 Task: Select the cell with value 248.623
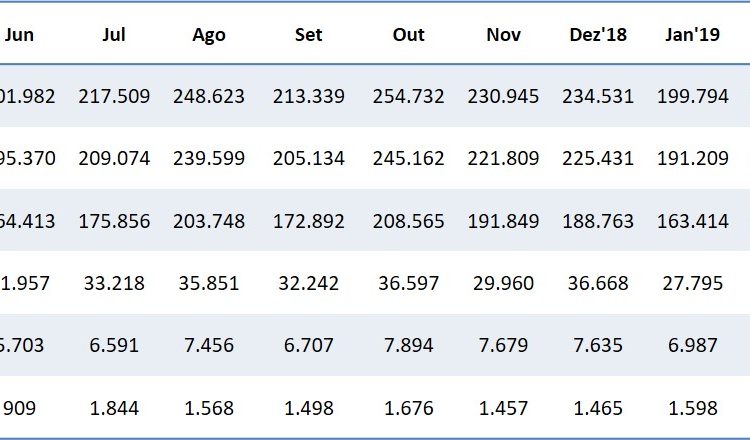coord(209,97)
